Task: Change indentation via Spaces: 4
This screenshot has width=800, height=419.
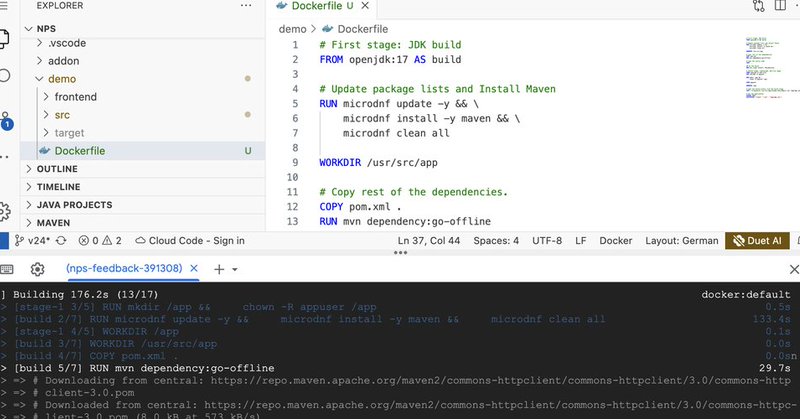Action: [496, 240]
